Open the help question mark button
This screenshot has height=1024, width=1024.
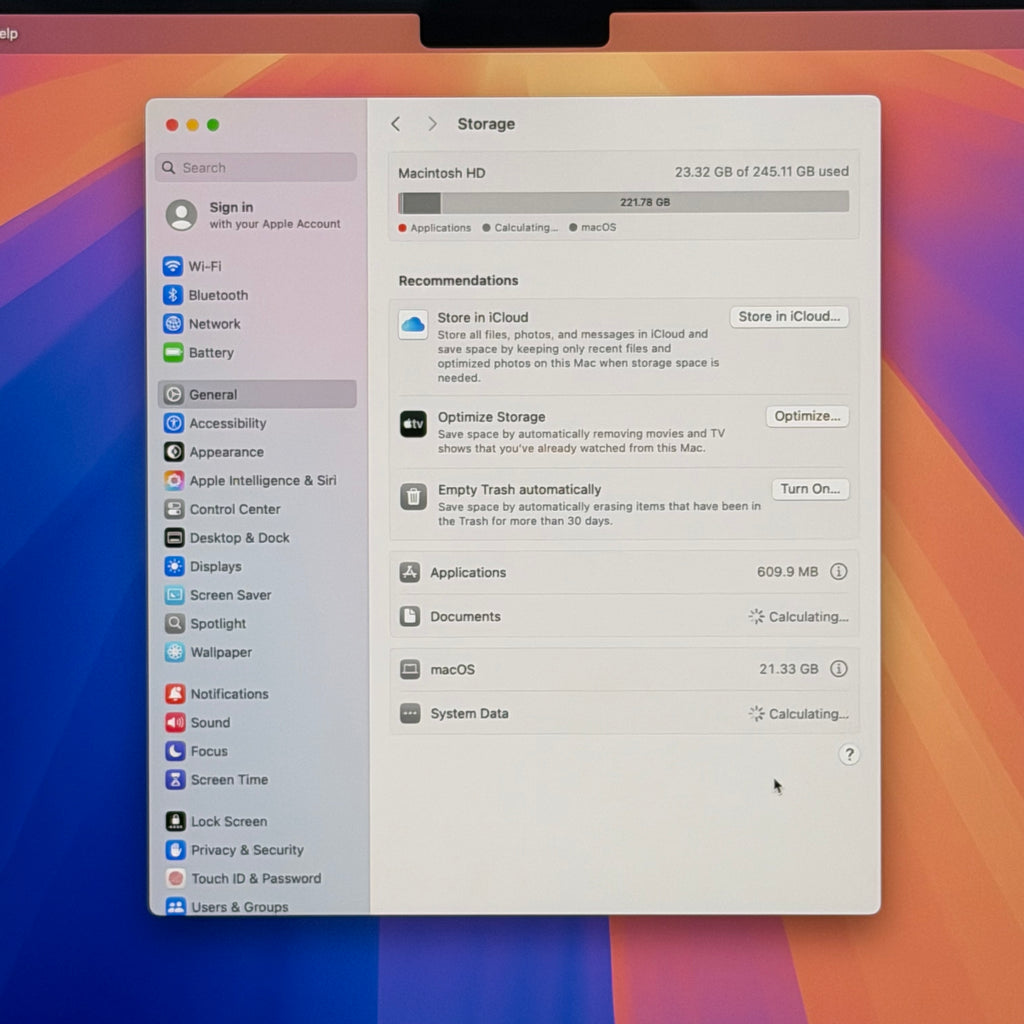coord(849,755)
